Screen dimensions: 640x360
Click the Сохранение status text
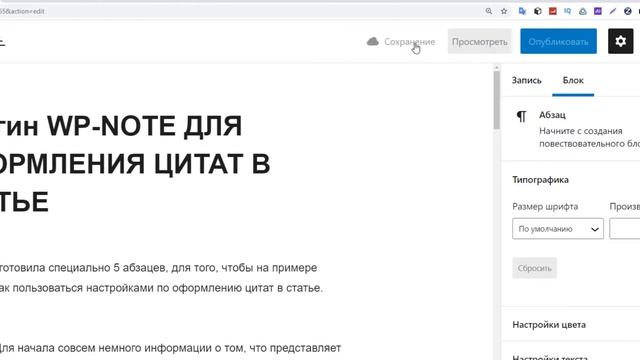point(409,42)
